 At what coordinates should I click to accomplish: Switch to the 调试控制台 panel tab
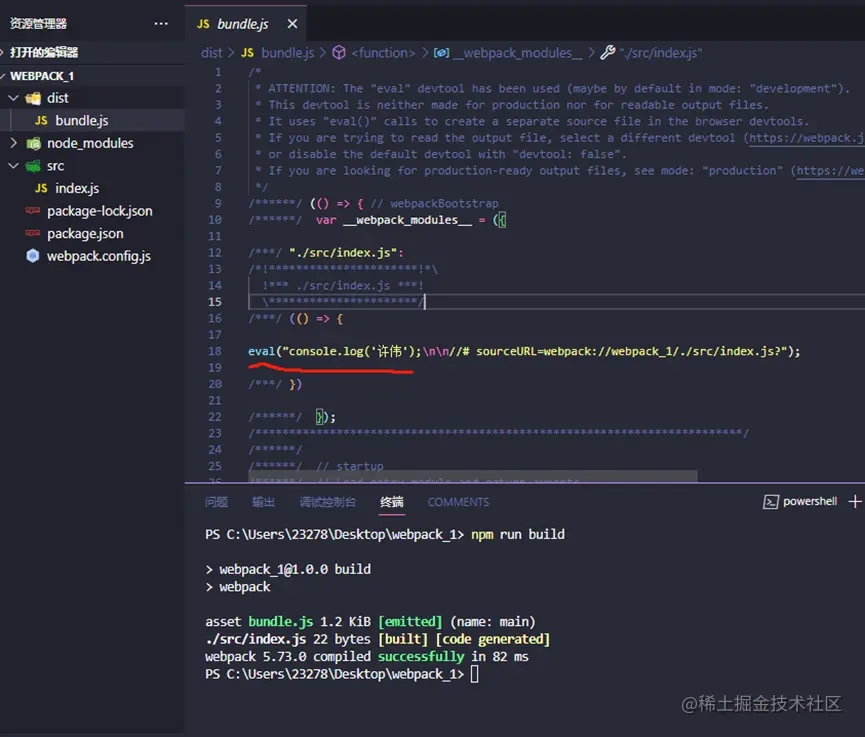pyautogui.click(x=328, y=502)
